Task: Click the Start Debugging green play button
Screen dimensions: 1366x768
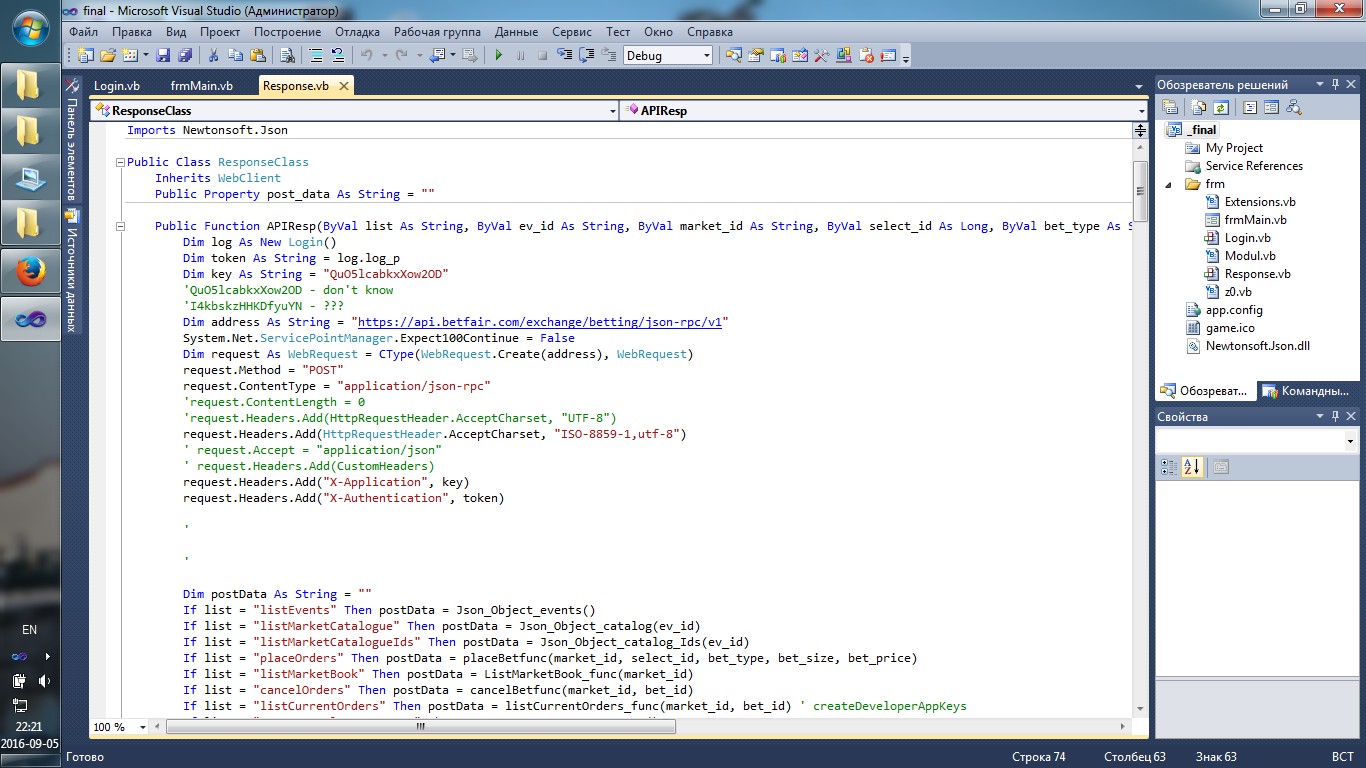Action: pyautogui.click(x=499, y=56)
